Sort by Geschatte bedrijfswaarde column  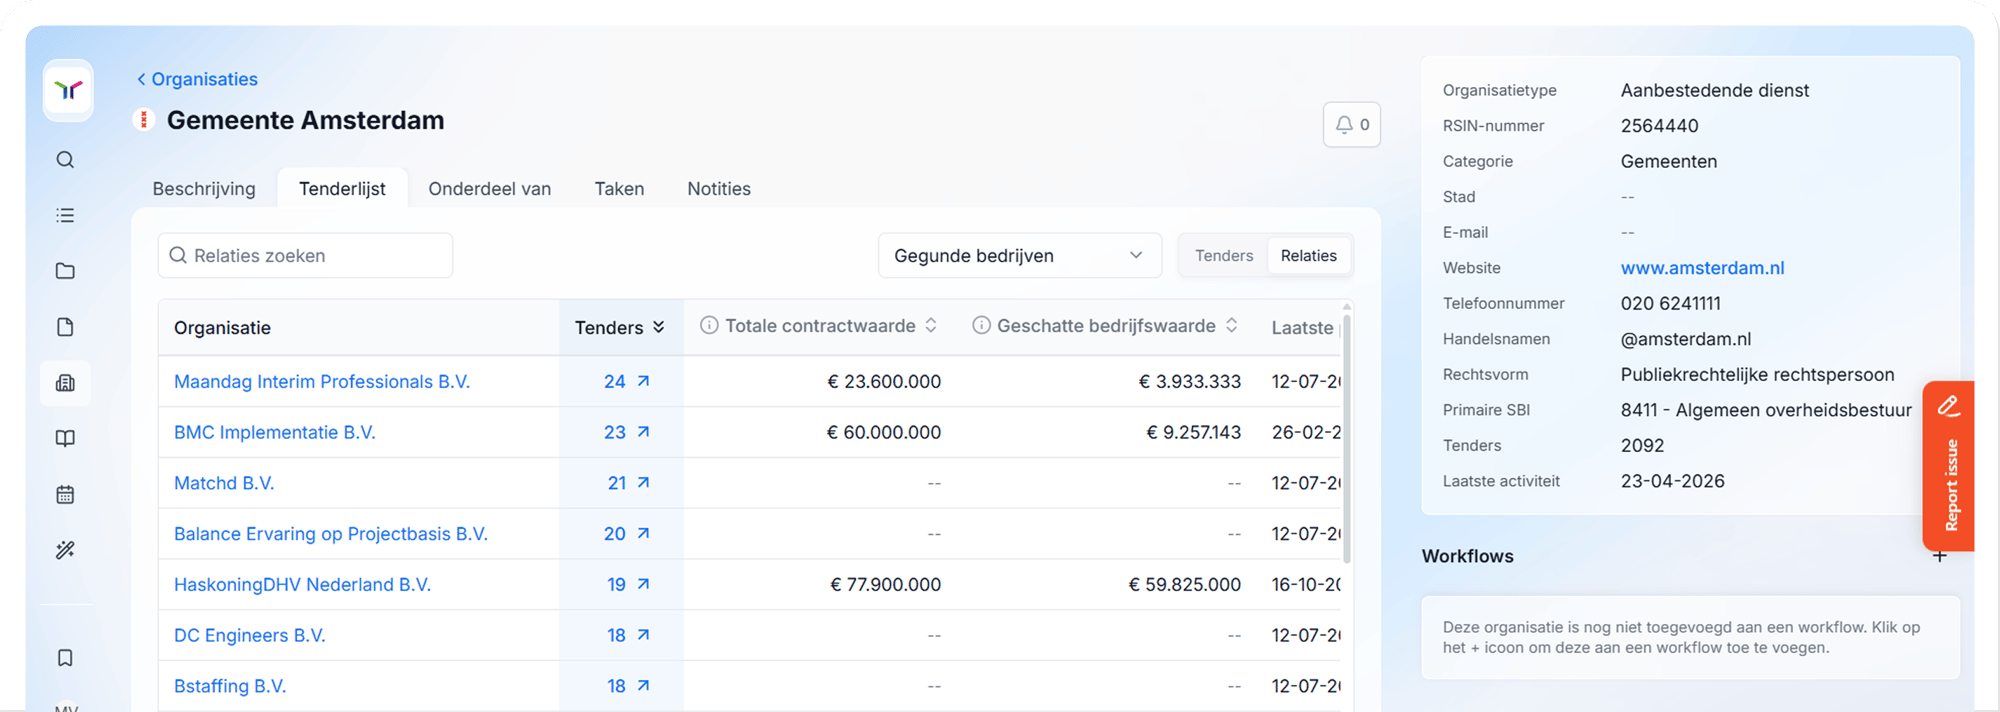click(1106, 326)
